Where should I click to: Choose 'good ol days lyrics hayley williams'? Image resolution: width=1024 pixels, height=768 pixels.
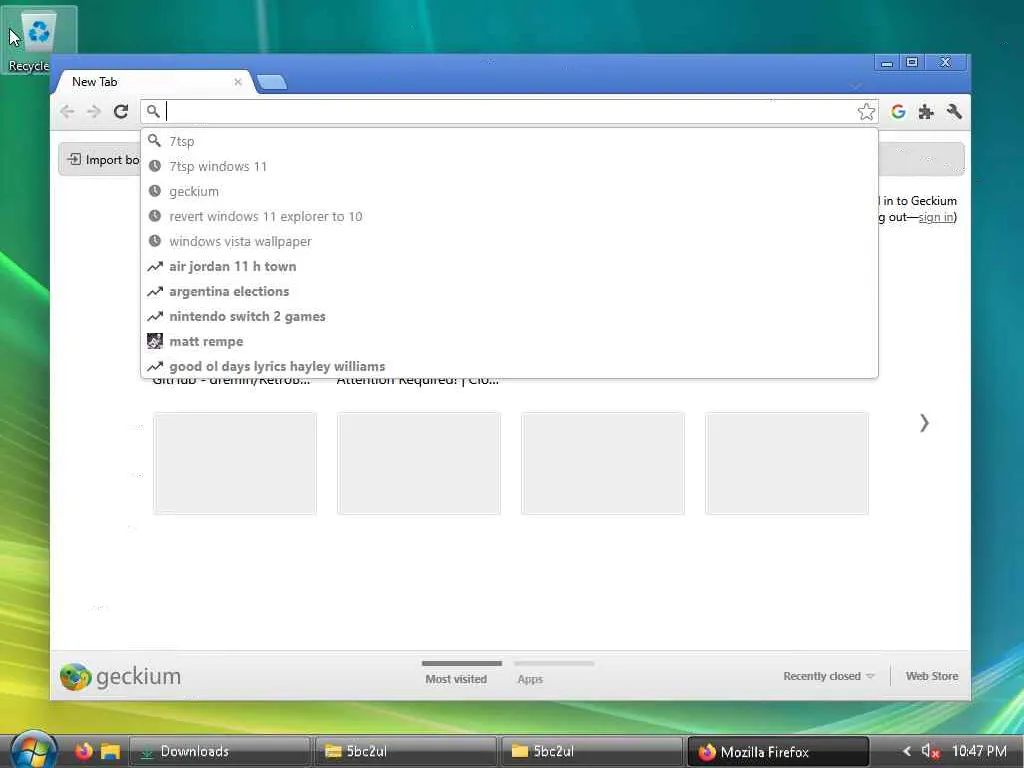(509, 366)
